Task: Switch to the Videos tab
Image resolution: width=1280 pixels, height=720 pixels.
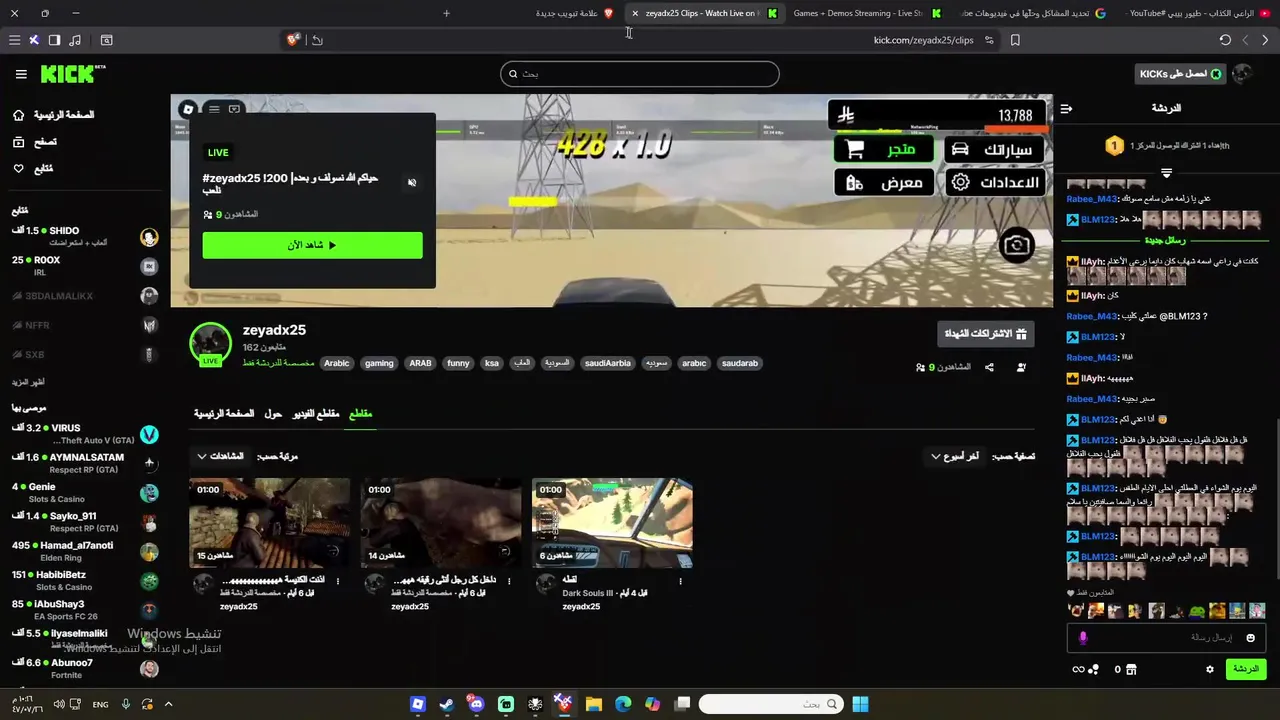Action: (315, 414)
